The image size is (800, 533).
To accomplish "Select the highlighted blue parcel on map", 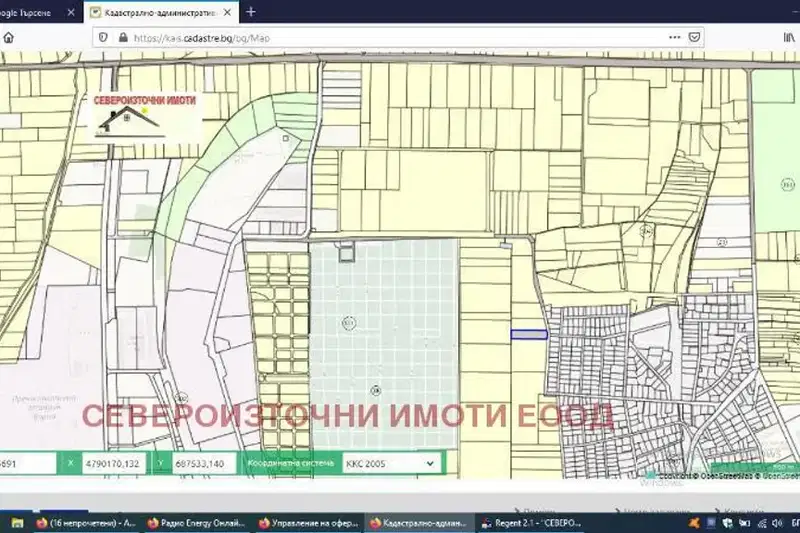I will click(x=529, y=335).
